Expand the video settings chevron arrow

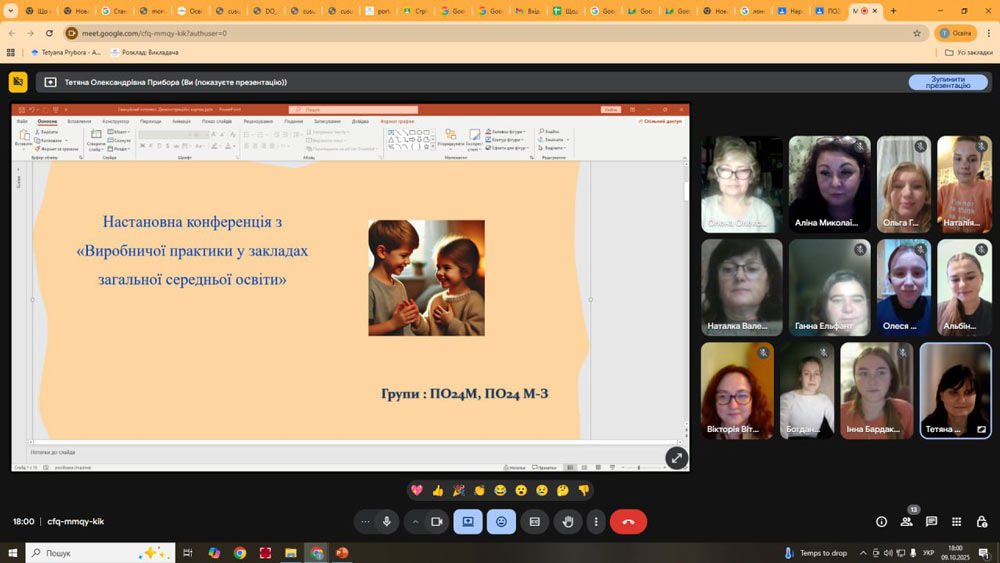[x=416, y=521]
